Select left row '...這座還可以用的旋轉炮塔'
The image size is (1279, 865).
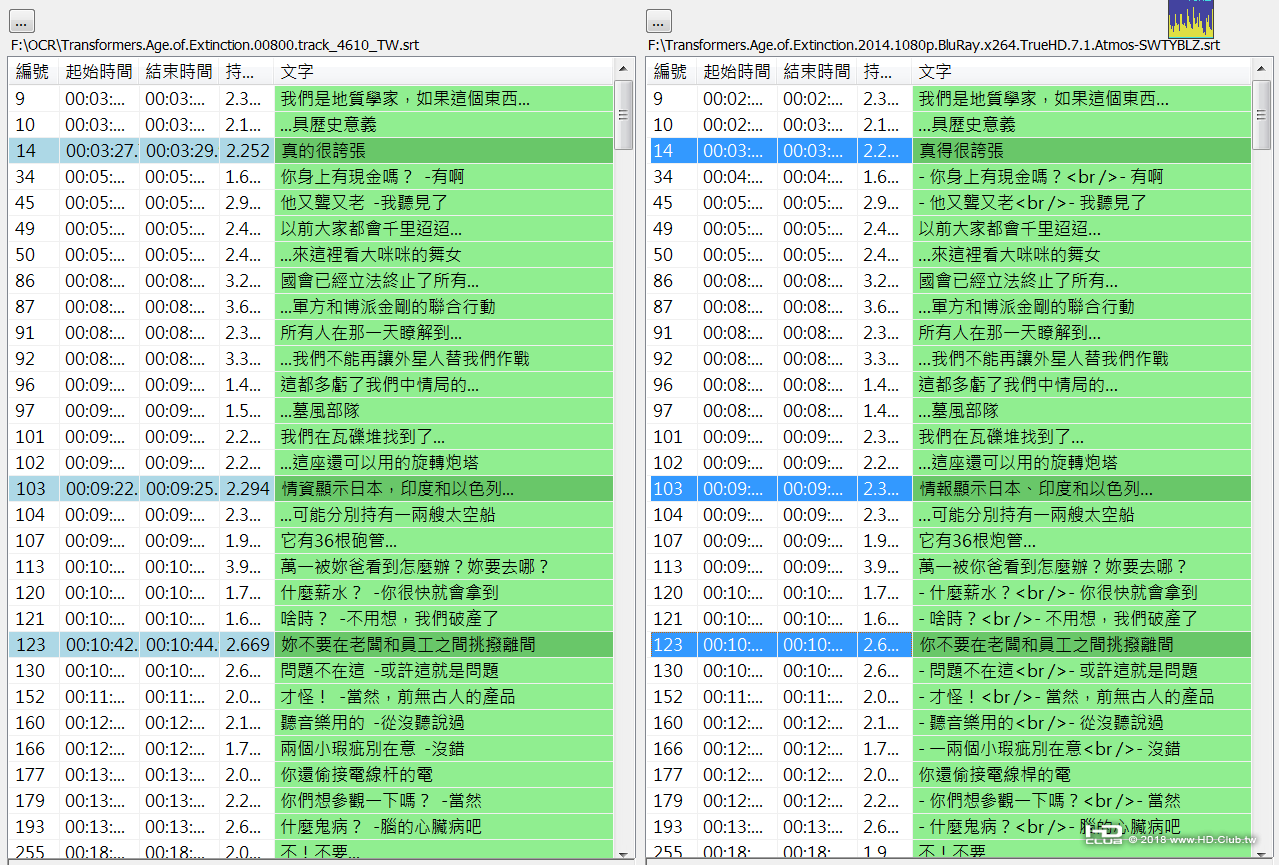pyautogui.click(x=311, y=462)
